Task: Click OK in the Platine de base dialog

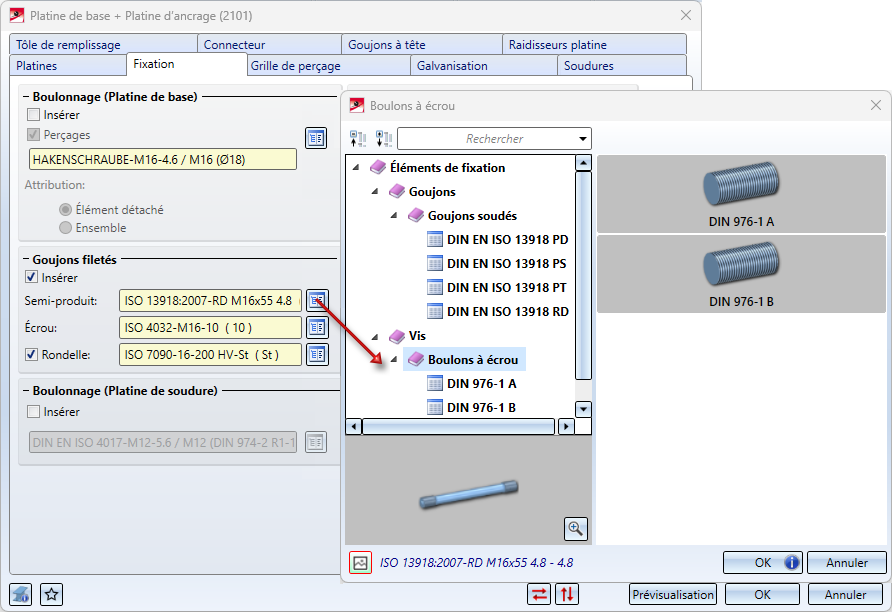Action: [x=762, y=594]
